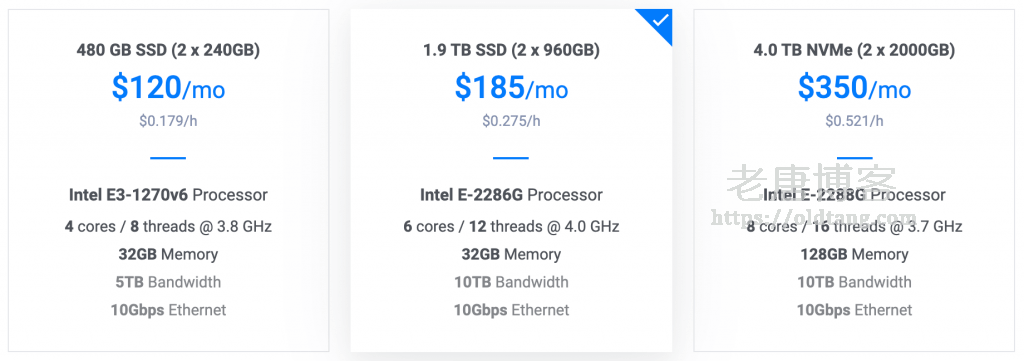Click the 5TB Bandwidth line
Image resolution: width=1024 pixels, height=361 pixels.
[x=168, y=282]
